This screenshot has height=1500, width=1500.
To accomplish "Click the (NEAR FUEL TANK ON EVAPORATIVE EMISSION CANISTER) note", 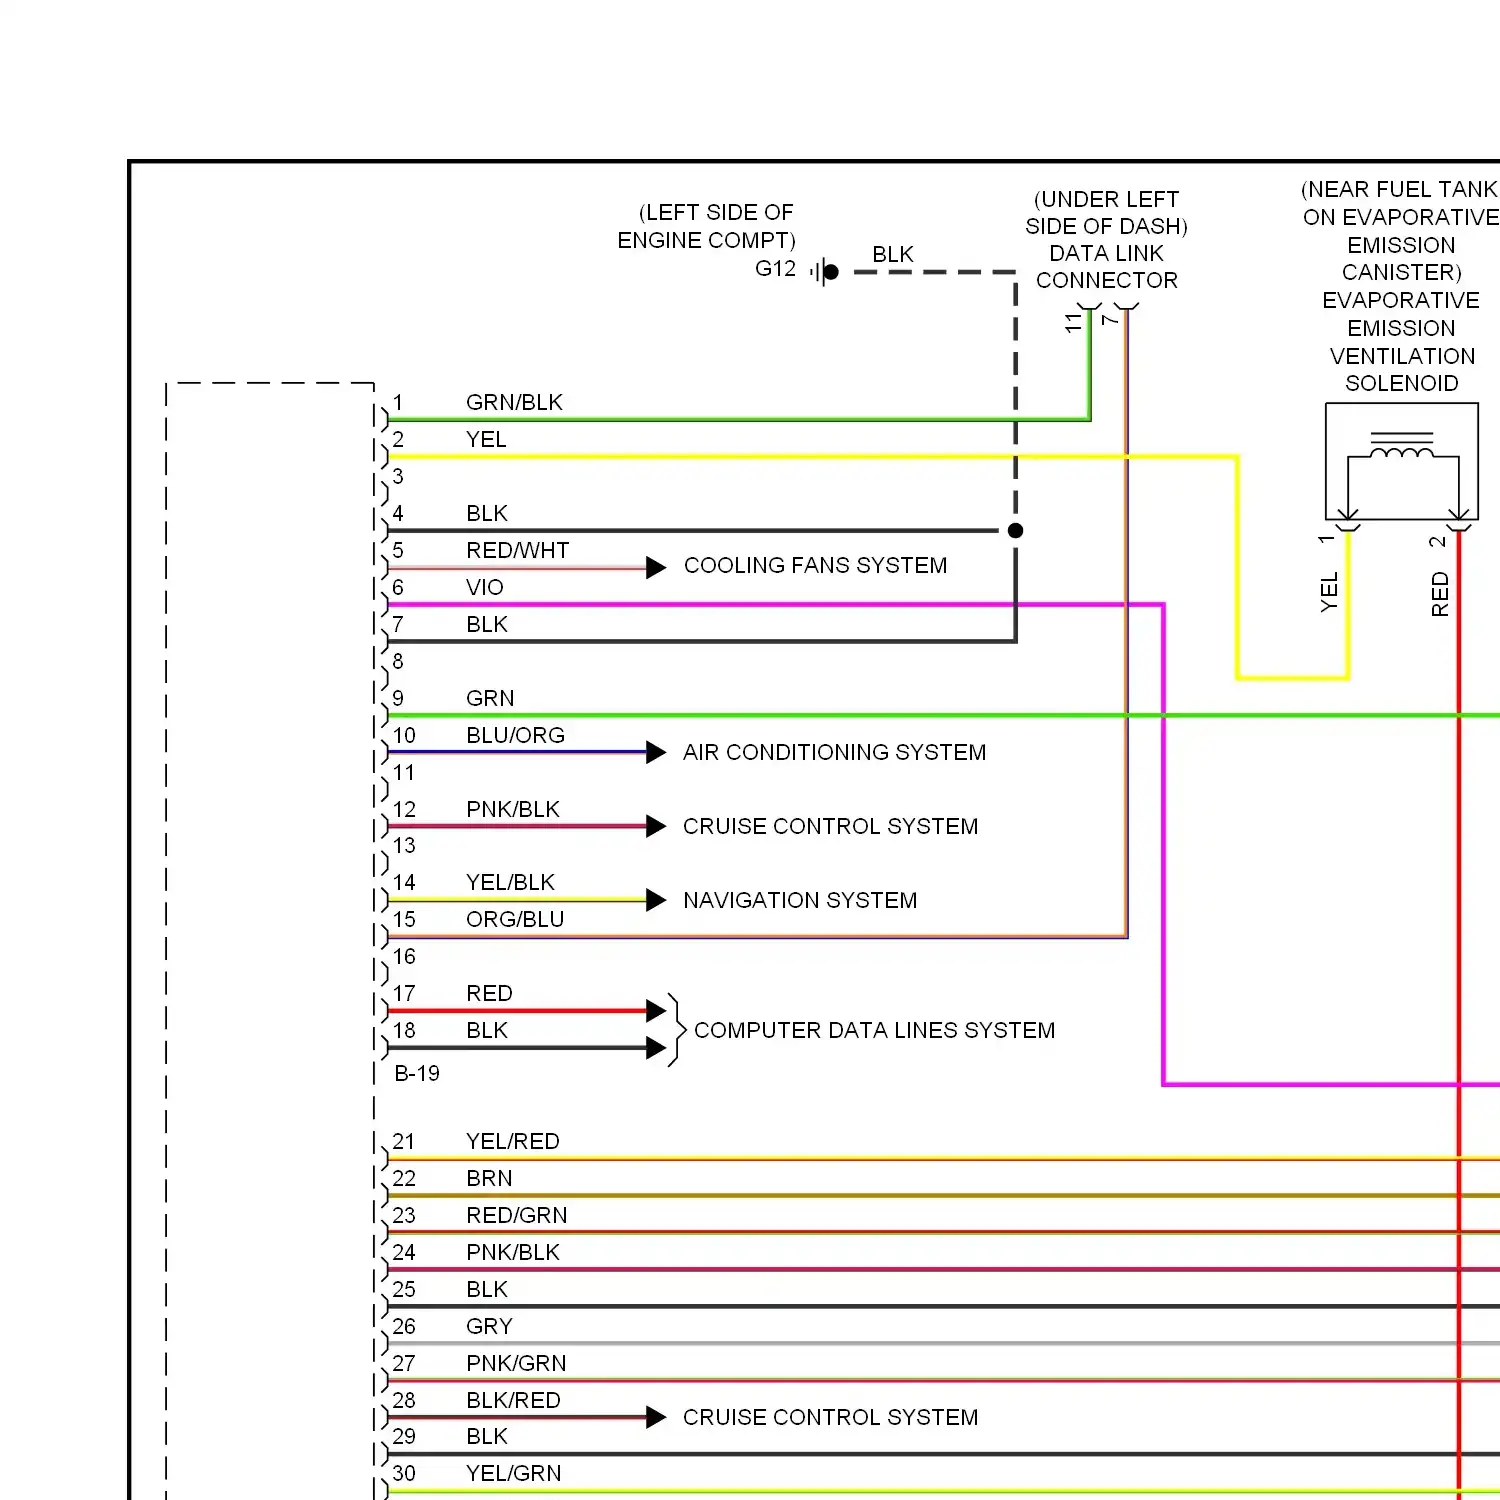I will [1401, 231].
